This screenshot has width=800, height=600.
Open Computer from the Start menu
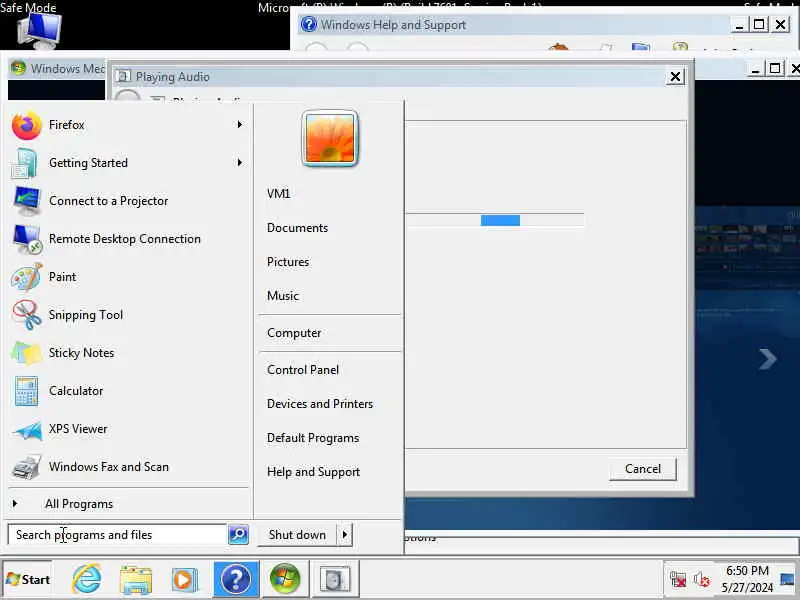(x=294, y=333)
